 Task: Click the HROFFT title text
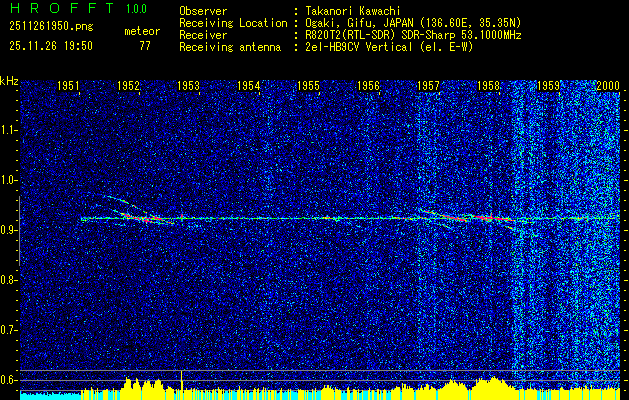point(62,8)
